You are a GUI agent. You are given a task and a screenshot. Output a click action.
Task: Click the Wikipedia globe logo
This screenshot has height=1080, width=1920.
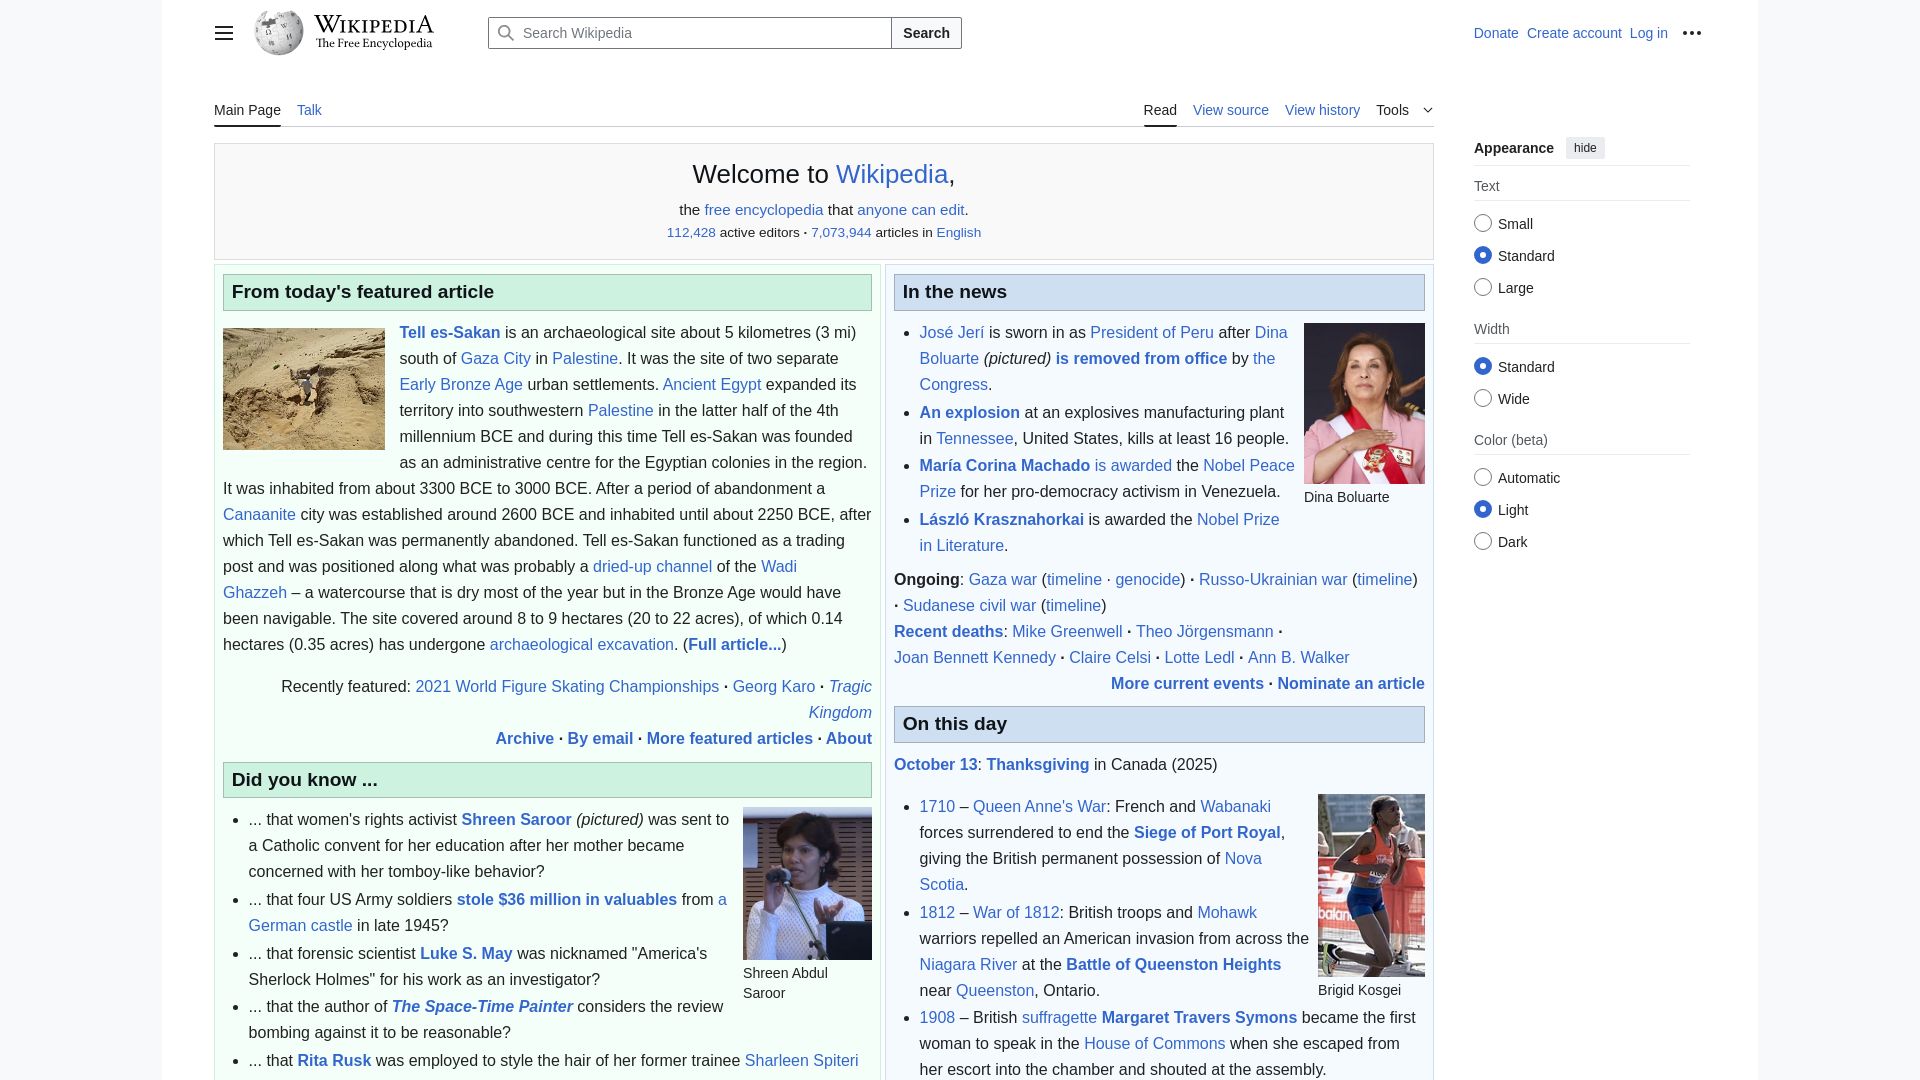pyautogui.click(x=279, y=33)
